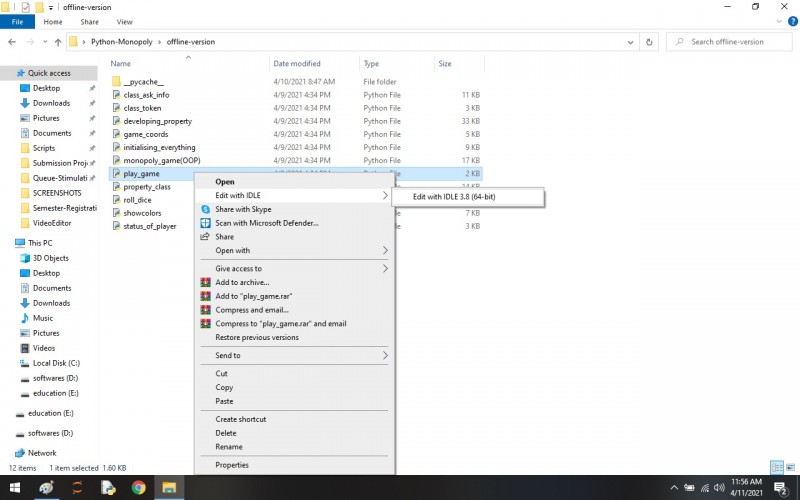This screenshot has width=800, height=500.
Task: Open the address bar history dropdown
Action: pos(631,42)
